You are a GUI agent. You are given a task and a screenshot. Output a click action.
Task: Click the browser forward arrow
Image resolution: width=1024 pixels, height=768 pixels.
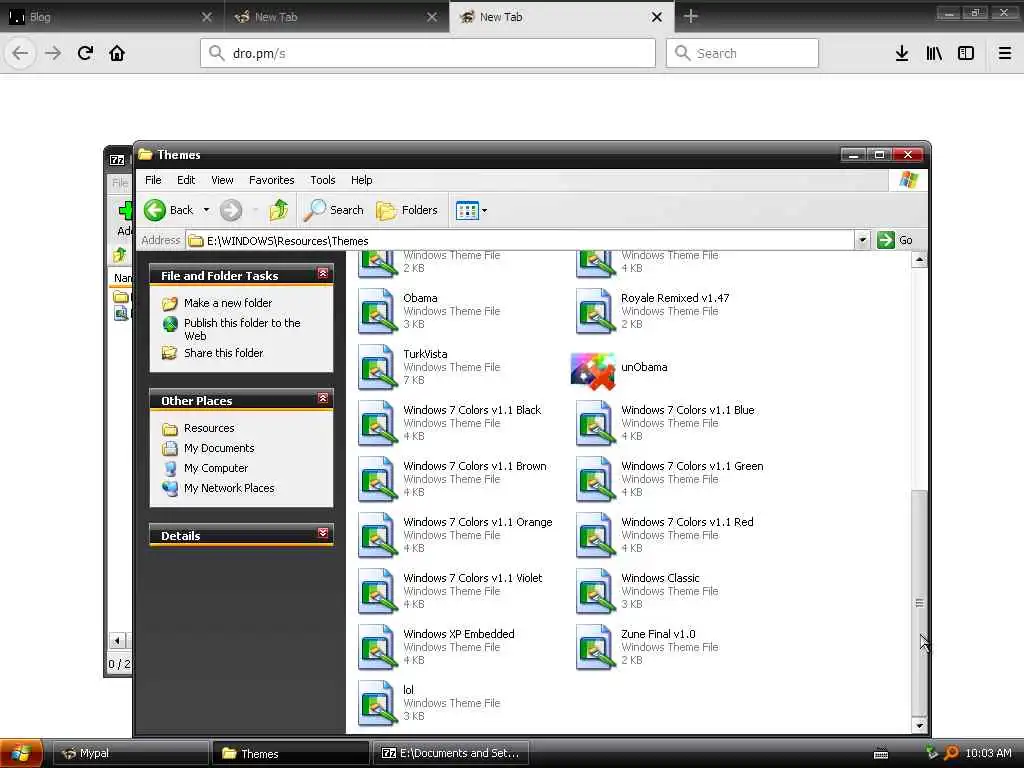pyautogui.click(x=53, y=54)
